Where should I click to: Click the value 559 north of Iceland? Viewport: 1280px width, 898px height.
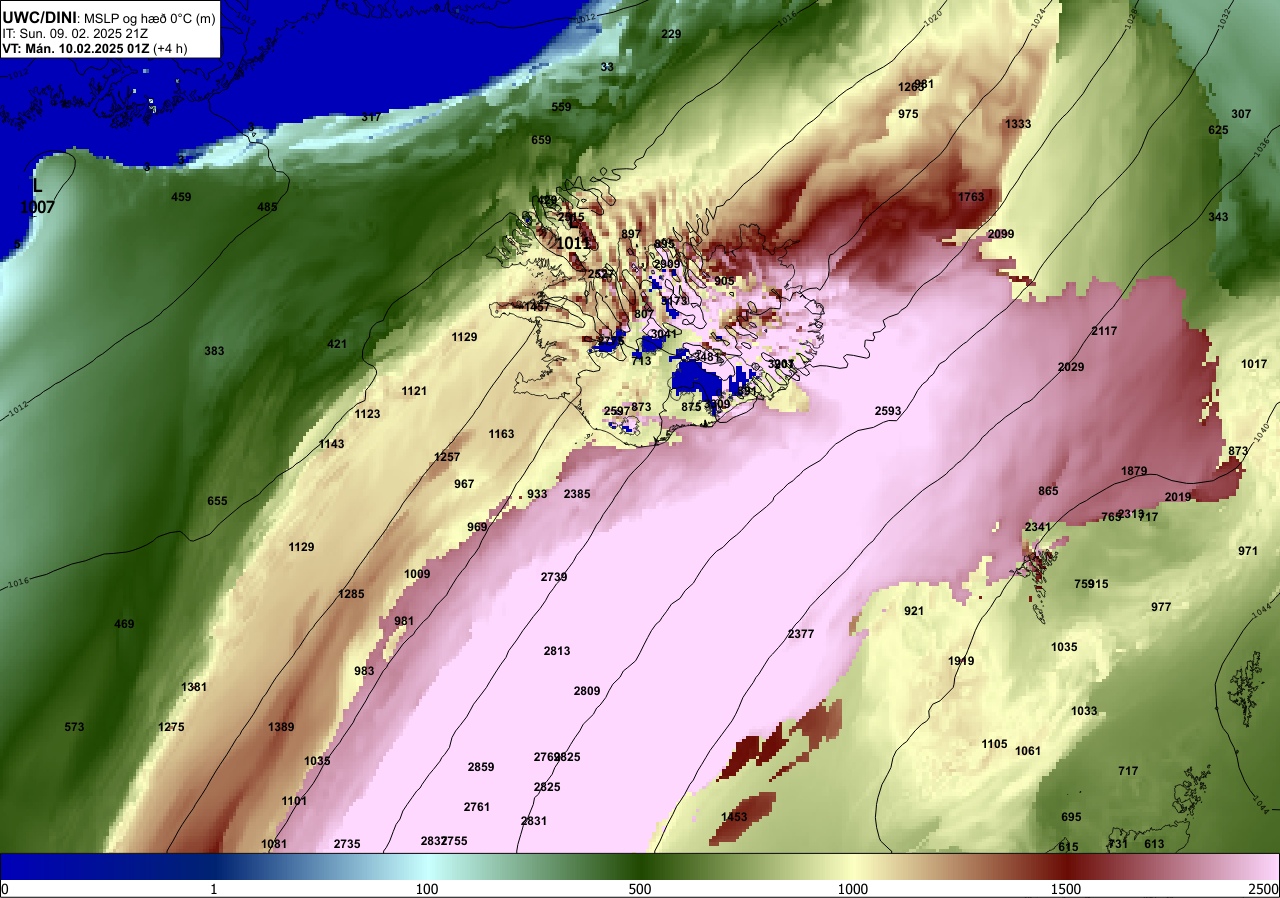tap(561, 107)
